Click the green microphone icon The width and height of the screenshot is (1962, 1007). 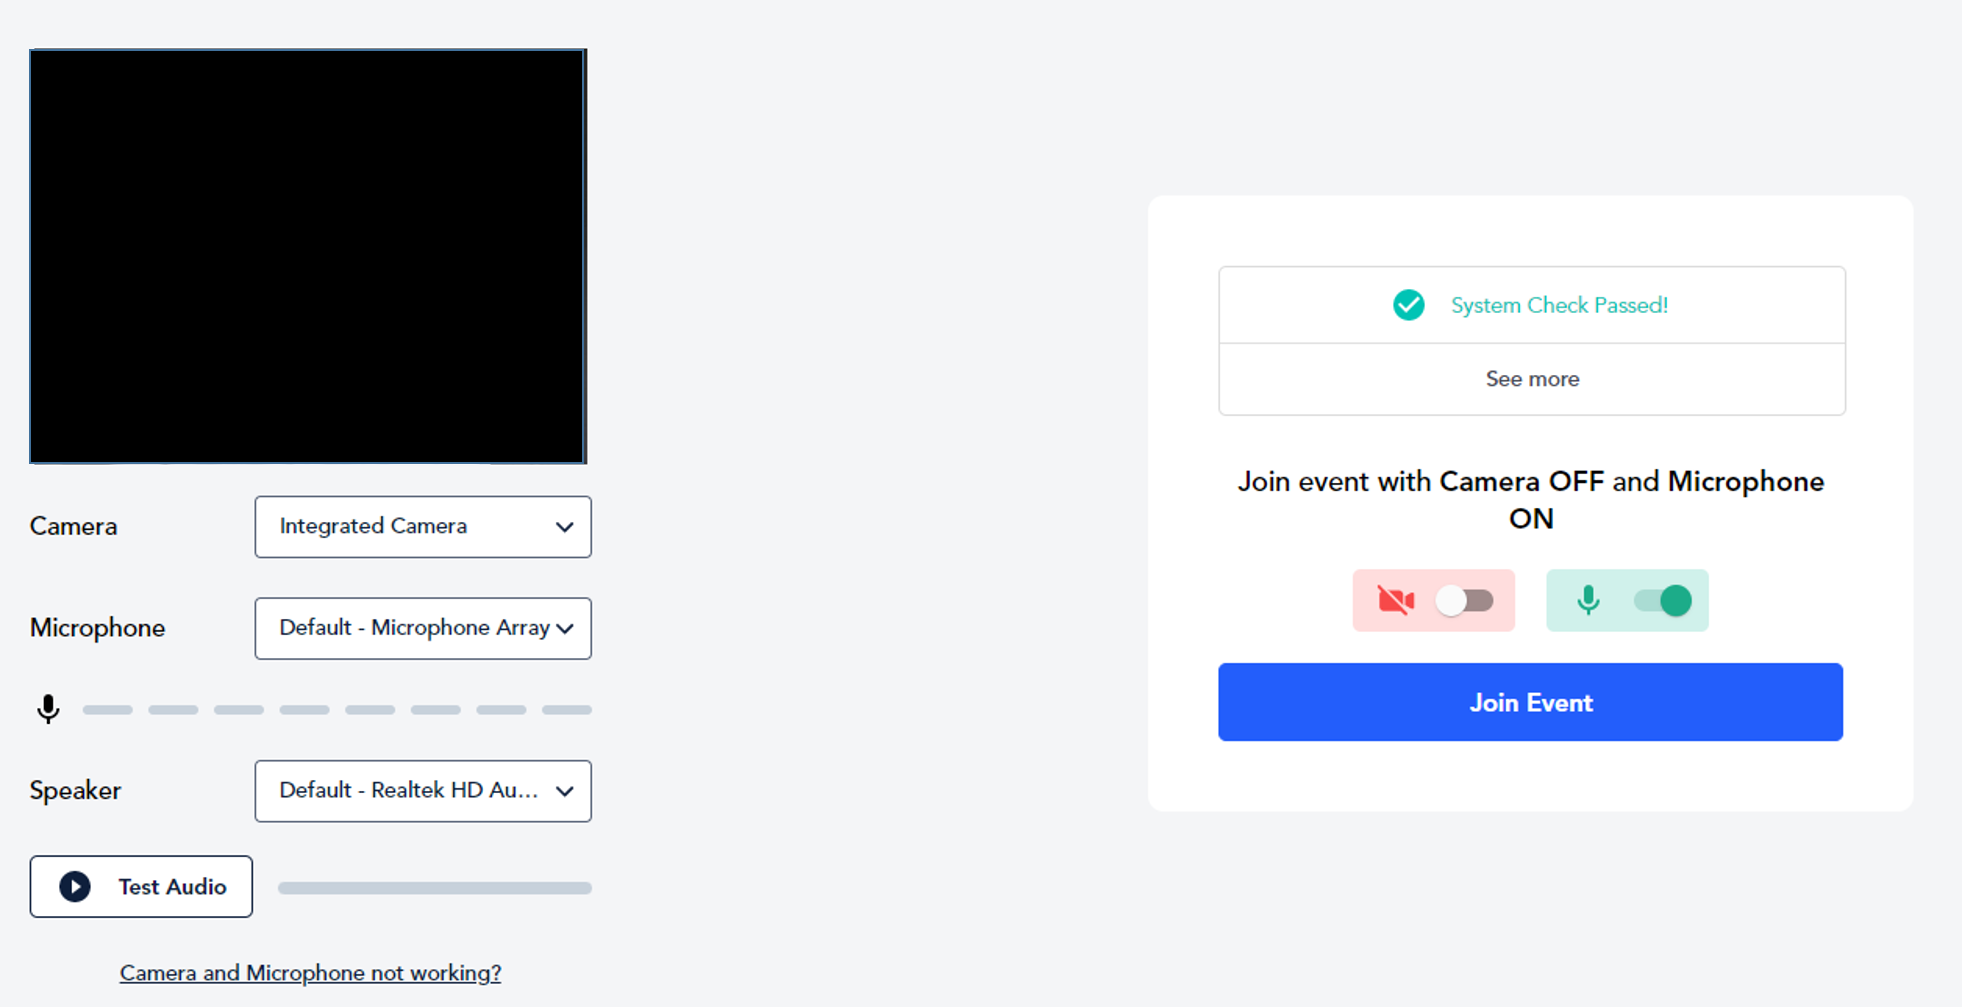[1588, 600]
